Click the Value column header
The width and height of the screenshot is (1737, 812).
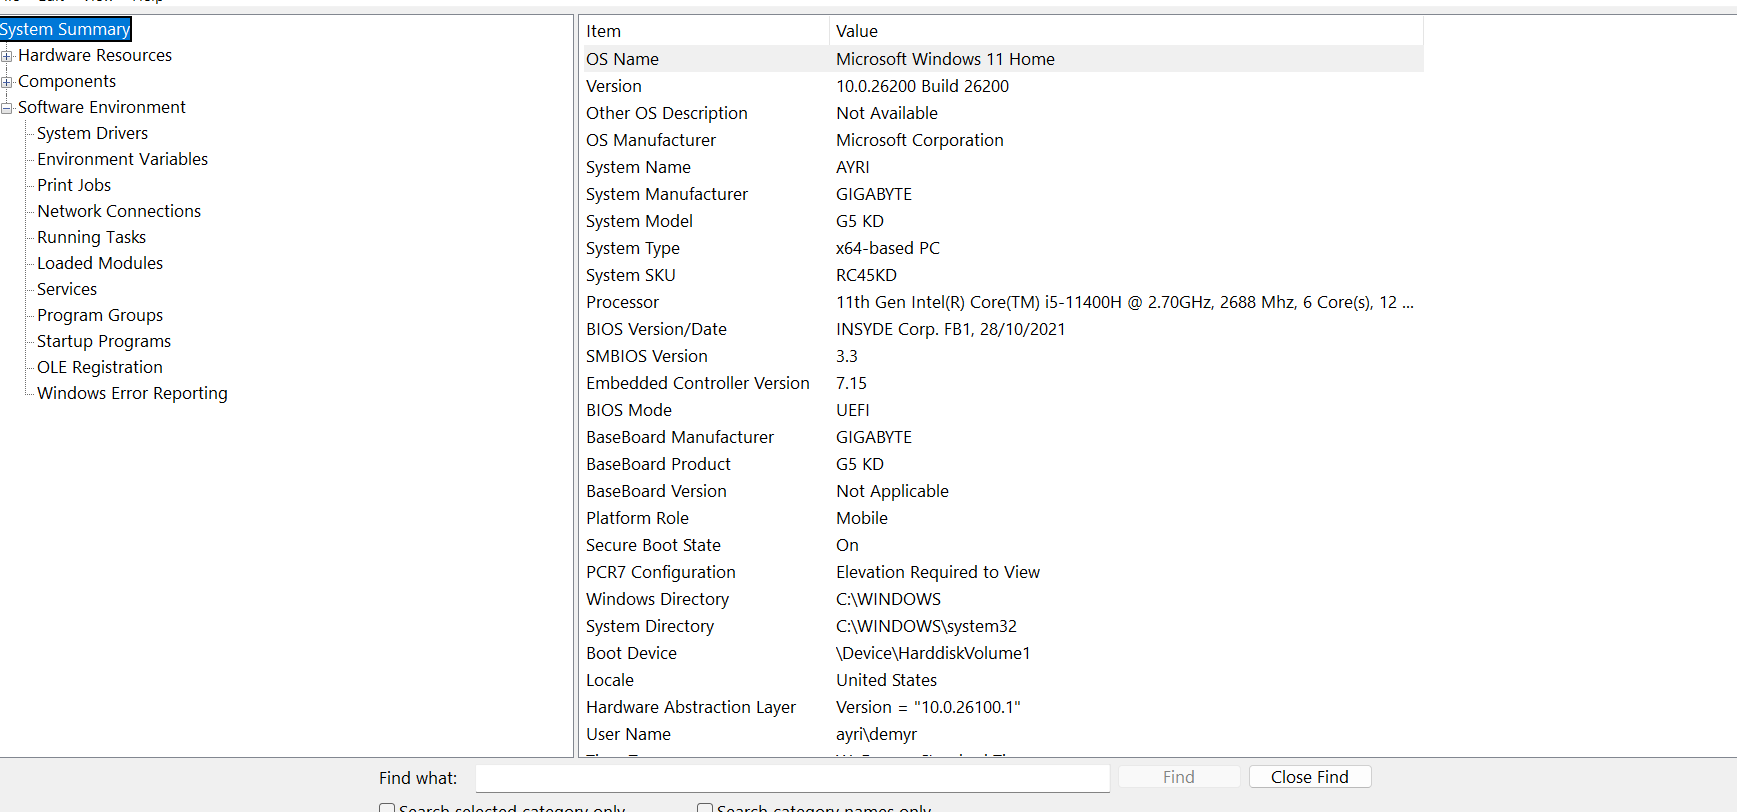coord(1126,31)
